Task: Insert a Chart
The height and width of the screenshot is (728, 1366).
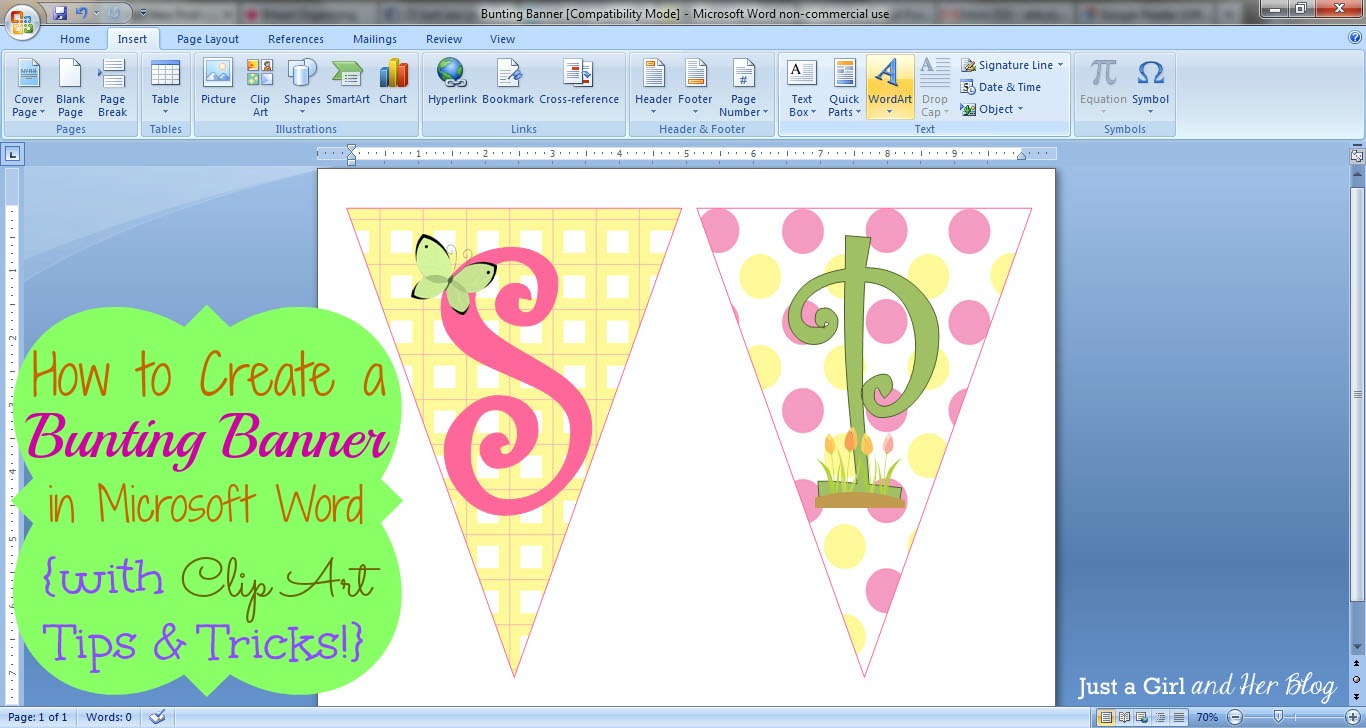Action: [x=393, y=82]
